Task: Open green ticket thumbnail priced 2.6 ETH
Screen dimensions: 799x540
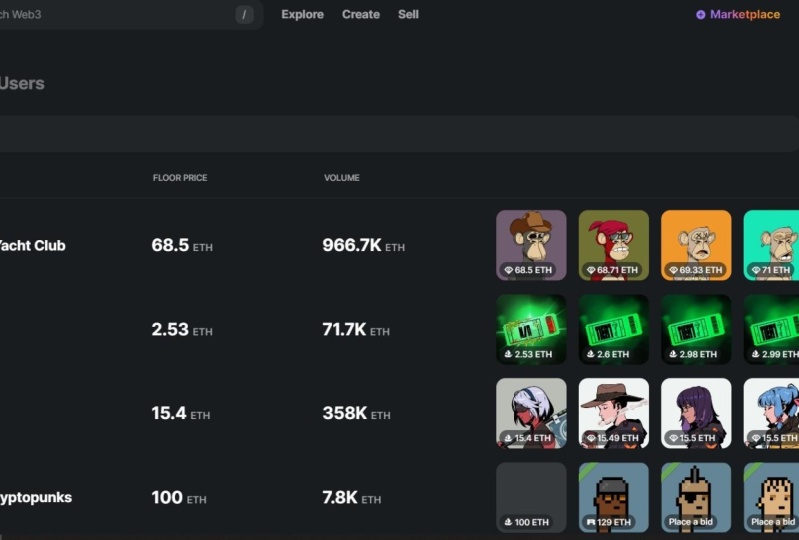Action: [x=614, y=329]
